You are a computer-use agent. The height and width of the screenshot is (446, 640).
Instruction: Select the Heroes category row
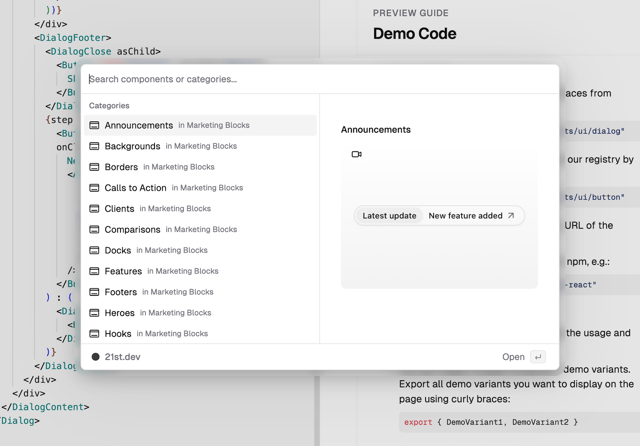(x=200, y=313)
